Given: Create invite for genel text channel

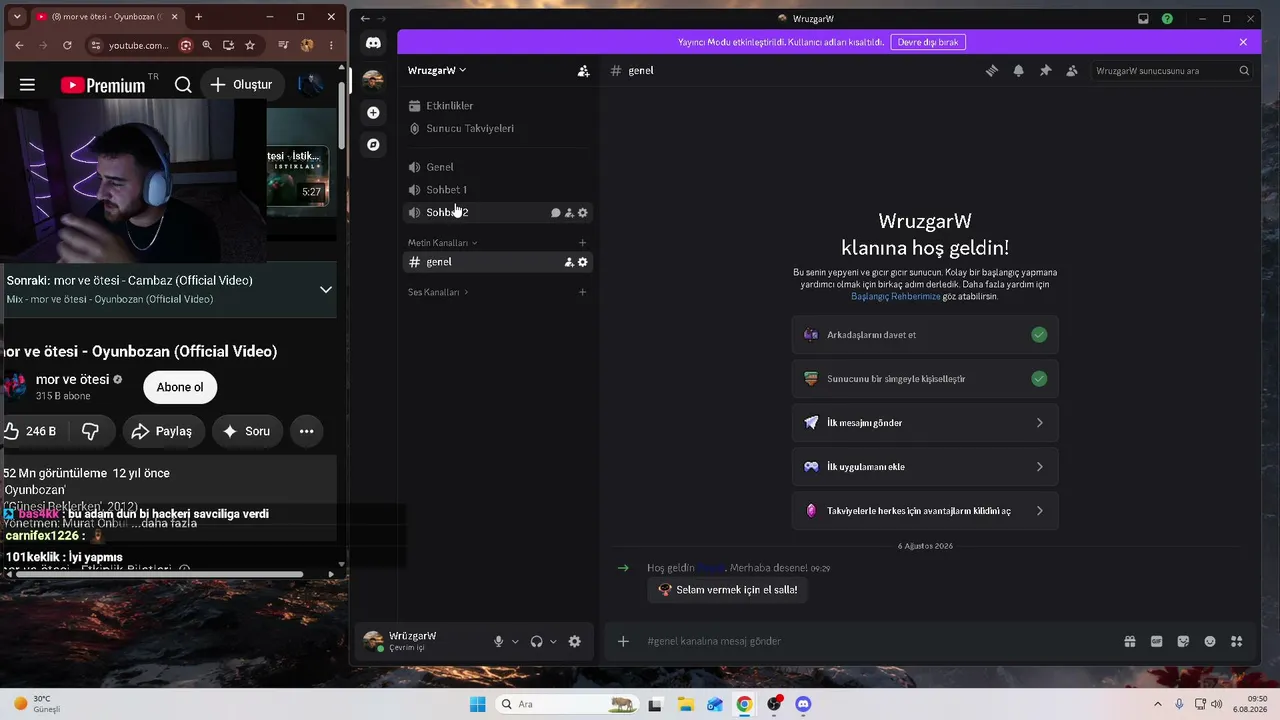Looking at the screenshot, I should [569, 262].
